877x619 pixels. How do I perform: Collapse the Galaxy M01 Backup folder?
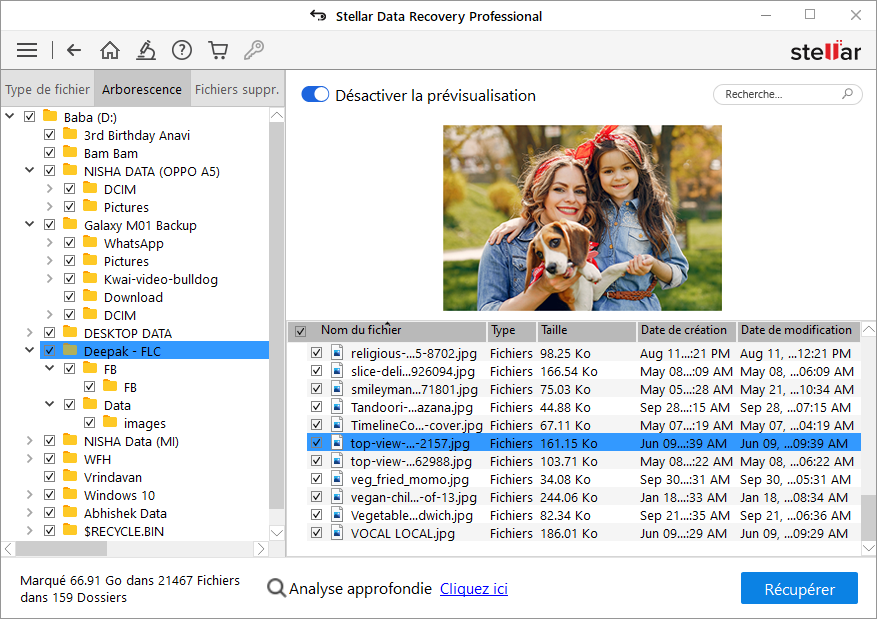pyautogui.click(x=30, y=225)
